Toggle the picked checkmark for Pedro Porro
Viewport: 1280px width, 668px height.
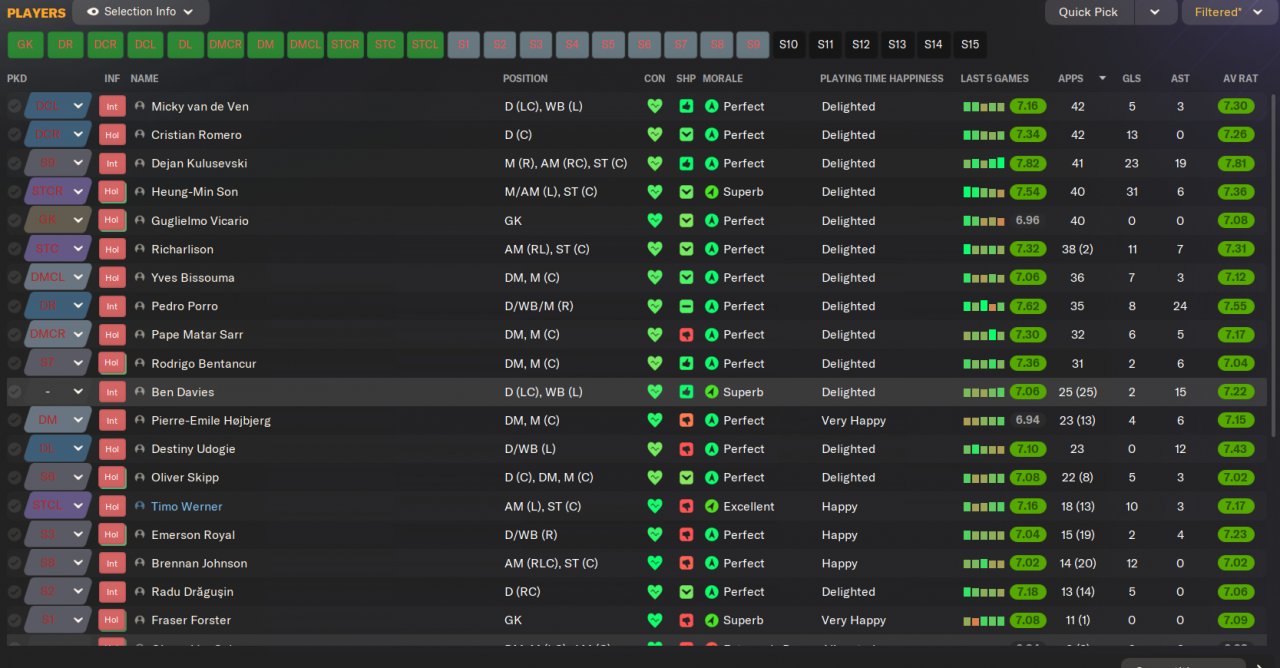(14, 306)
